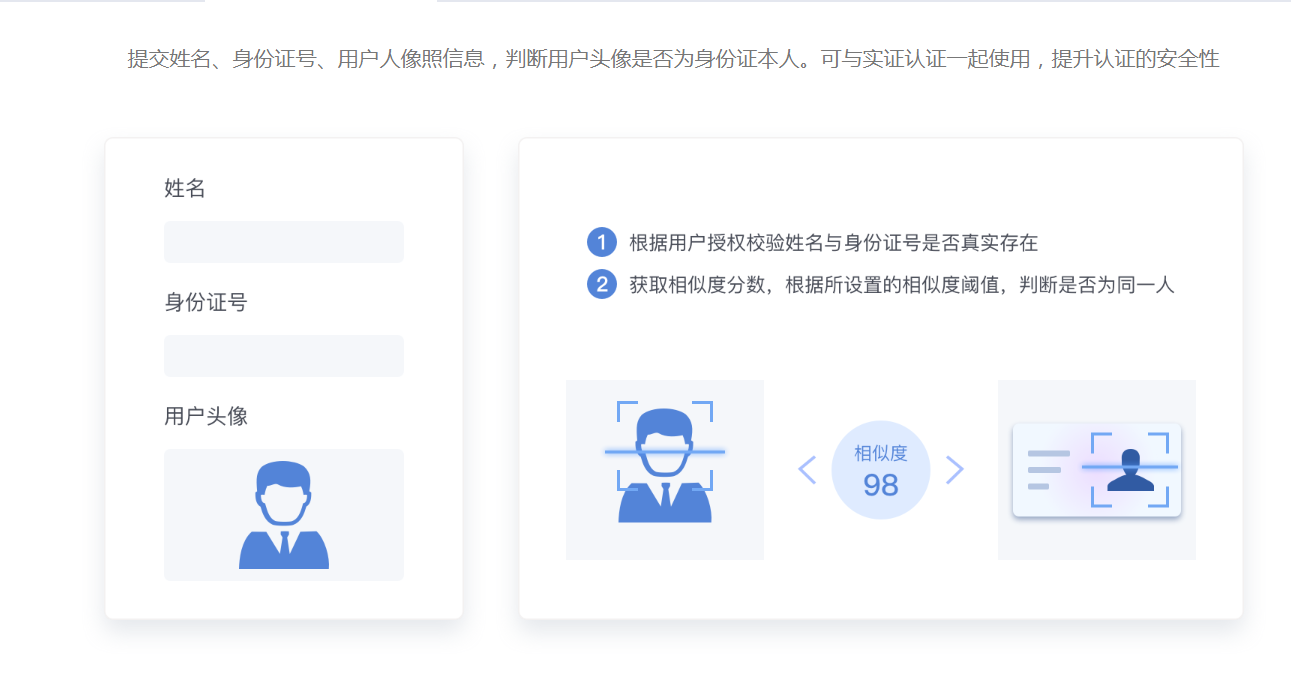Click the blue businessman avatar under 用户头像
The height and width of the screenshot is (694, 1291).
tap(283, 515)
